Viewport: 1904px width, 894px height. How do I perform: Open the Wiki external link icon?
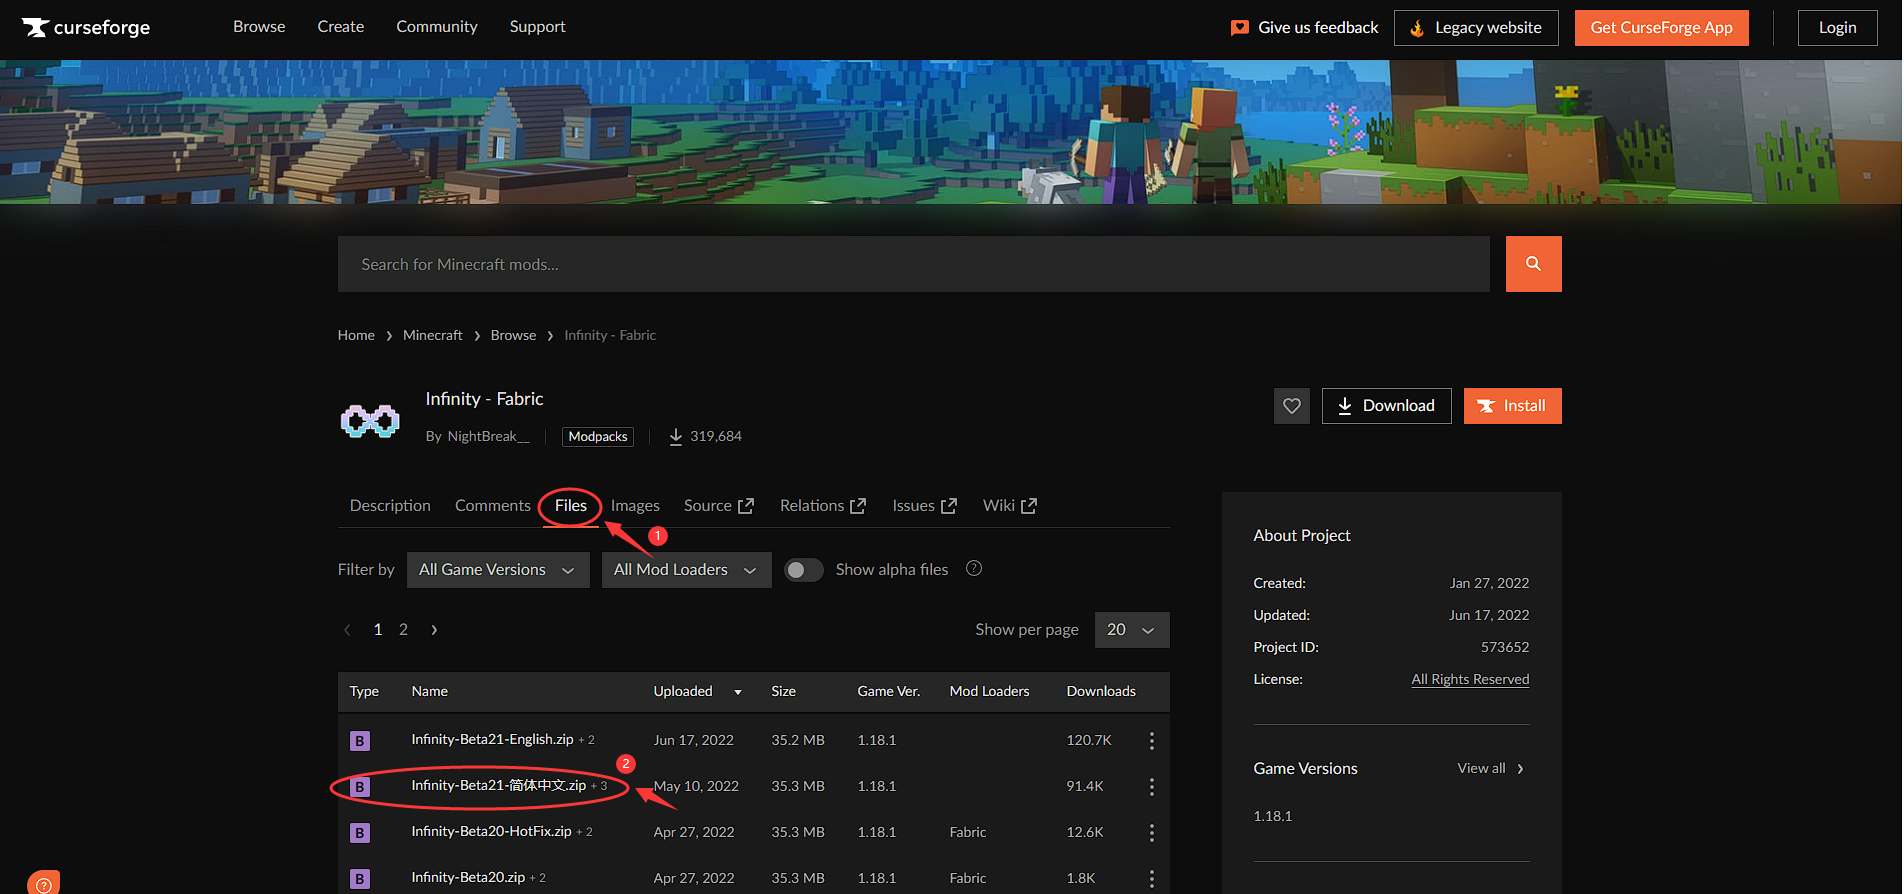click(x=1029, y=506)
